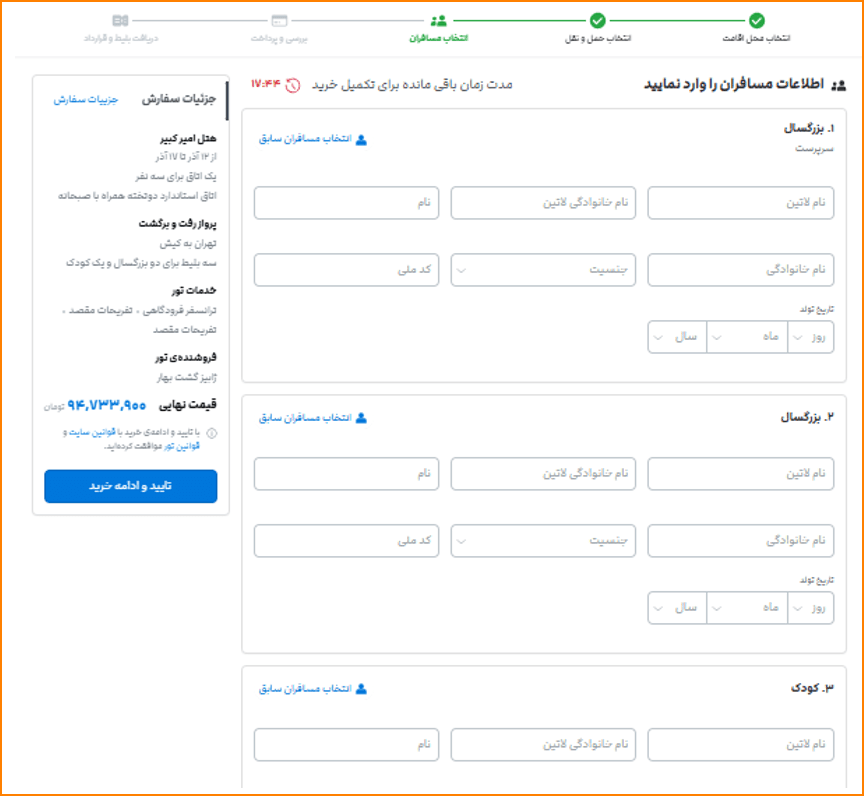Screen dimensions: 864x796
Task: Click the card icon above بررسی و پرداخت step
Action: coord(279,20)
